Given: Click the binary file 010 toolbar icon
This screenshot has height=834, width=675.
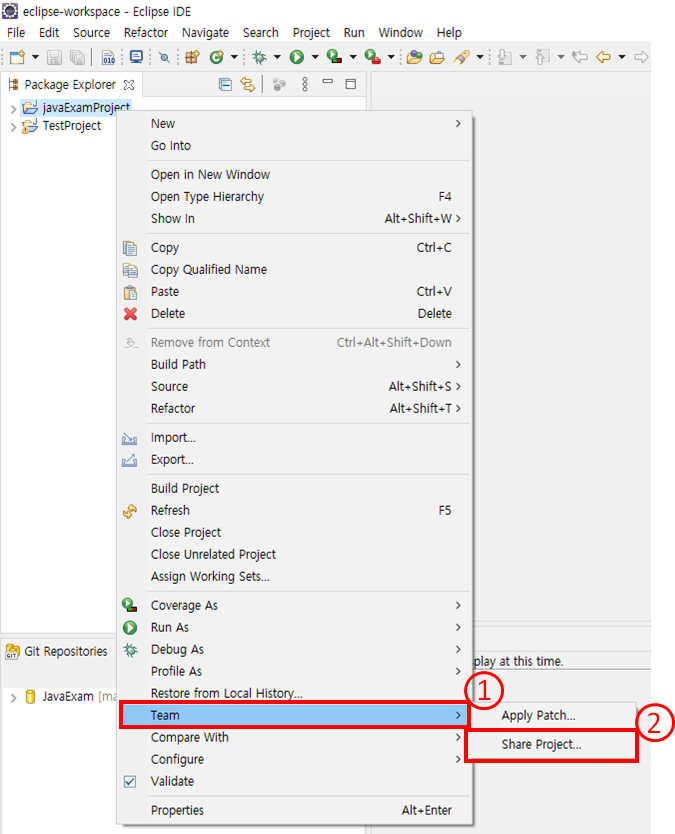Looking at the screenshot, I should [109, 57].
